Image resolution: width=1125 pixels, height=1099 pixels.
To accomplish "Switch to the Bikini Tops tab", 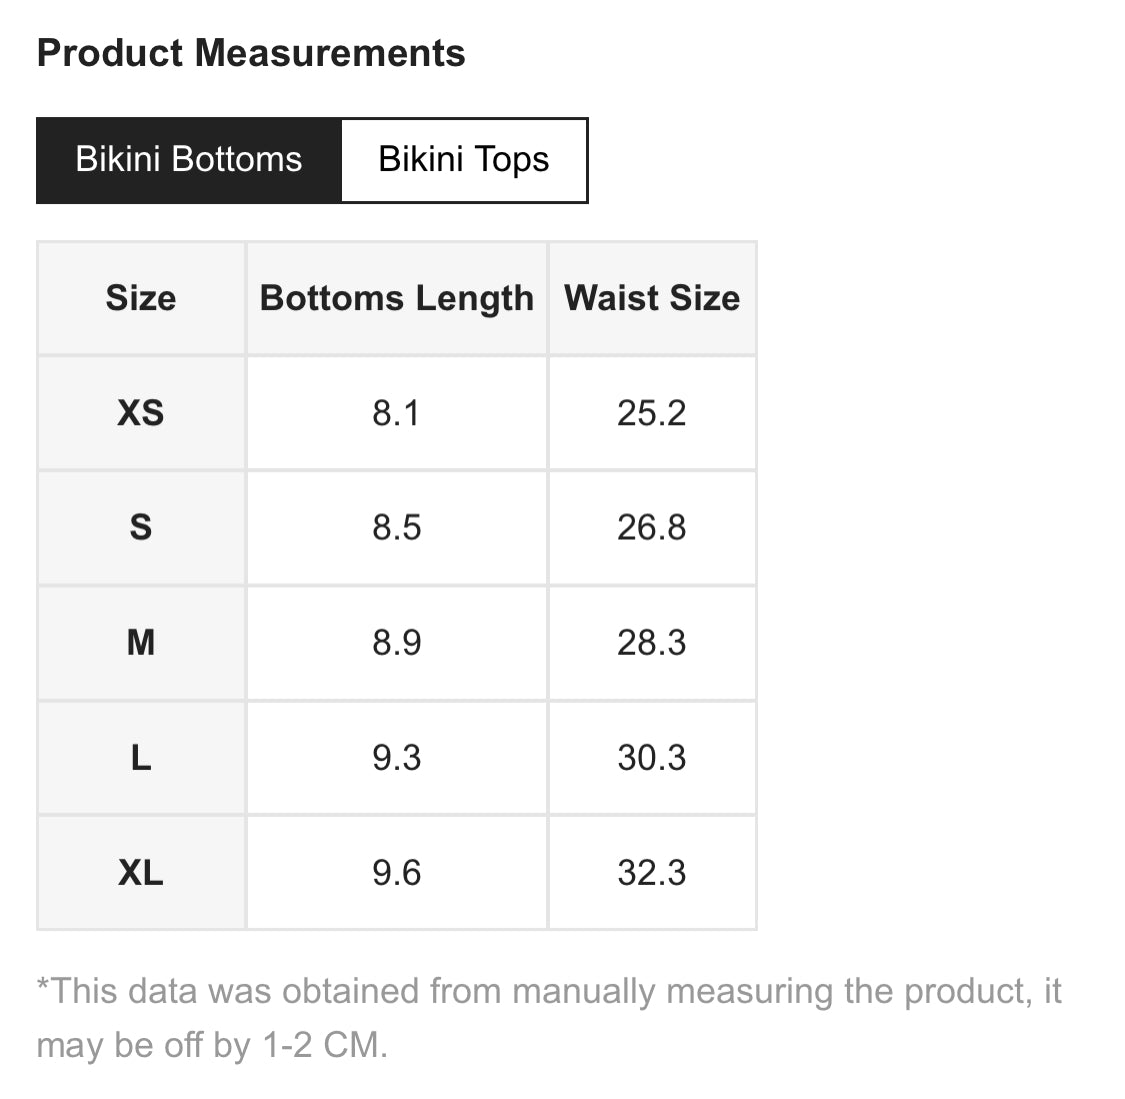I will [x=464, y=160].
